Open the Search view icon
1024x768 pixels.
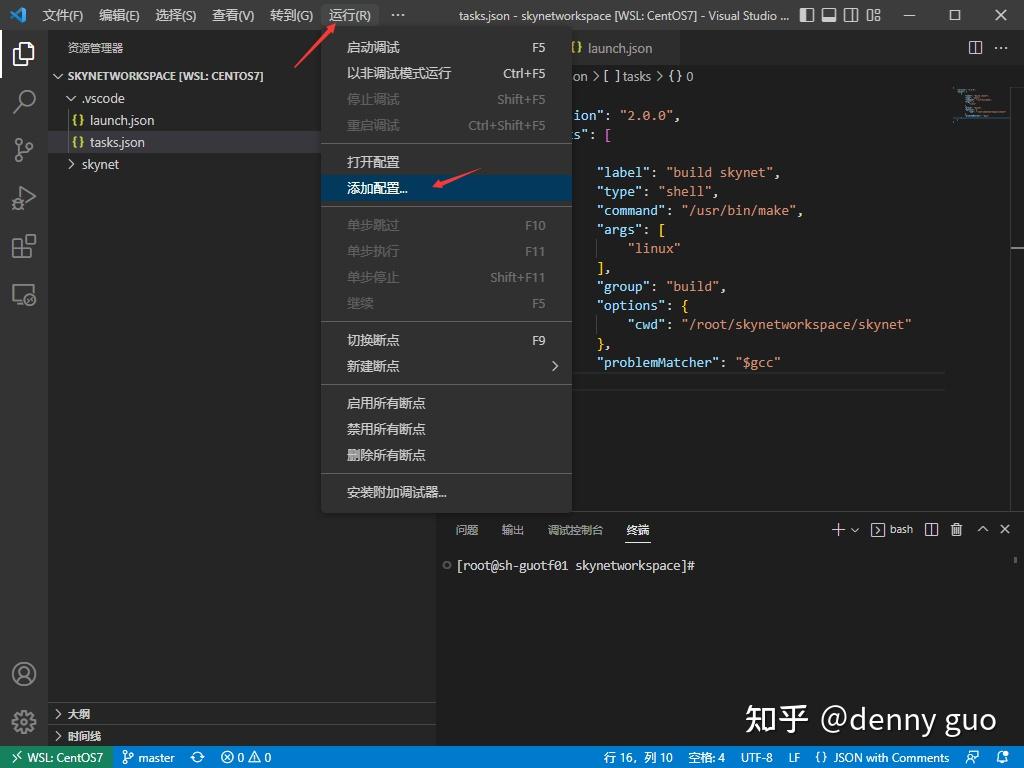point(24,102)
